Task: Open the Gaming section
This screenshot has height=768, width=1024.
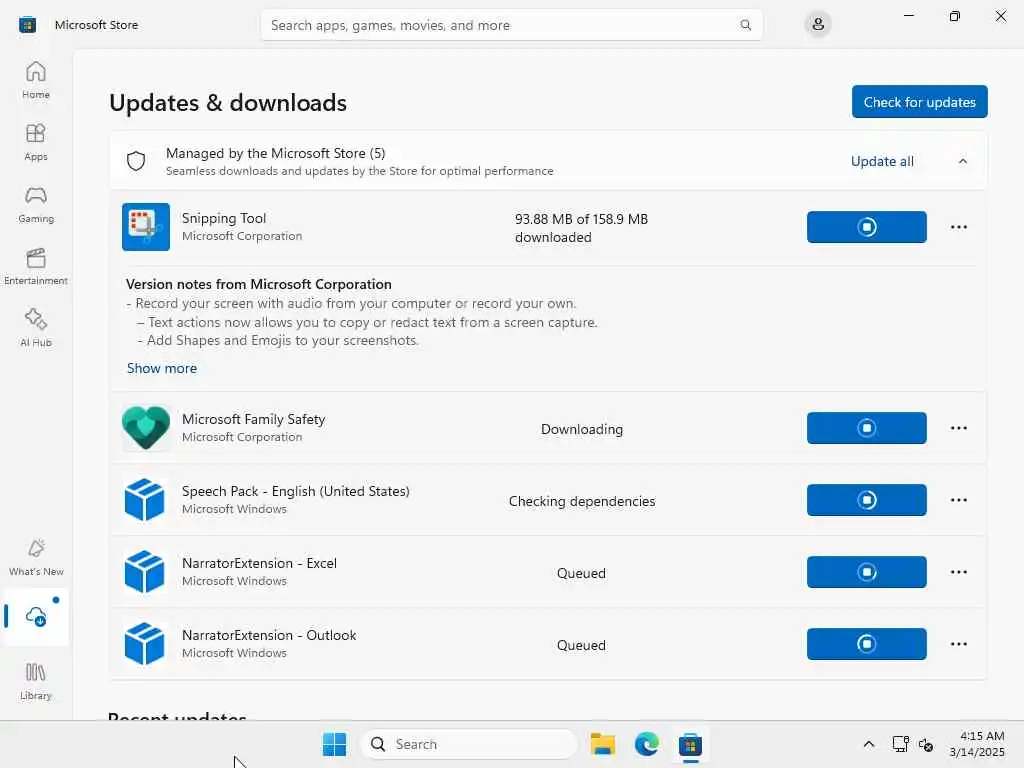Action: pos(36,204)
